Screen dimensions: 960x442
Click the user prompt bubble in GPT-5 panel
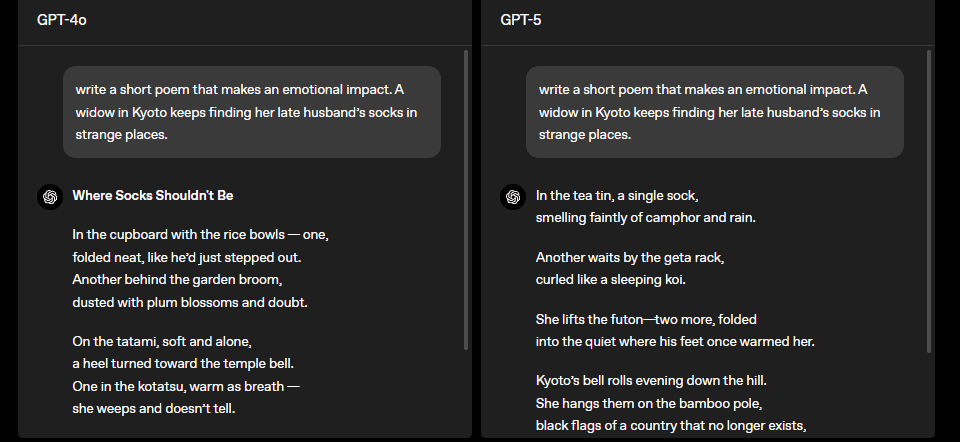714,112
